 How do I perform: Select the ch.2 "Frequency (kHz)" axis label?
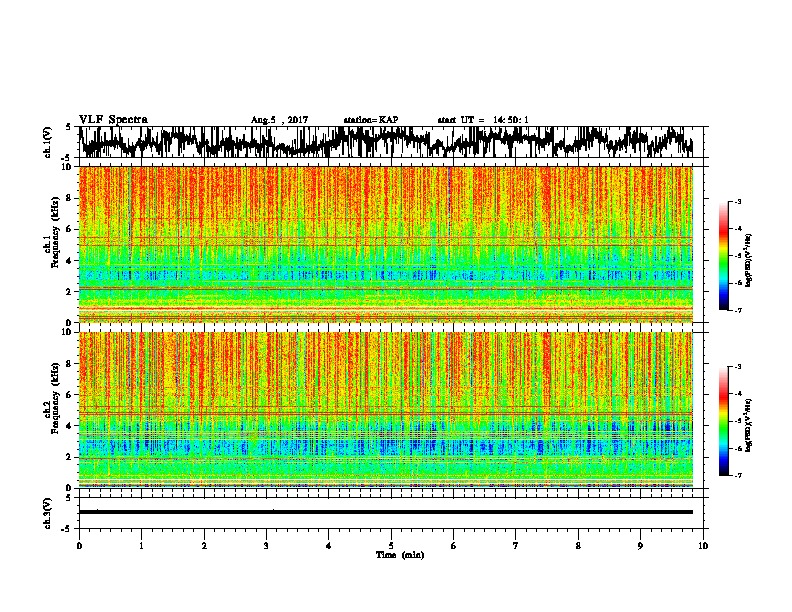tap(56, 398)
